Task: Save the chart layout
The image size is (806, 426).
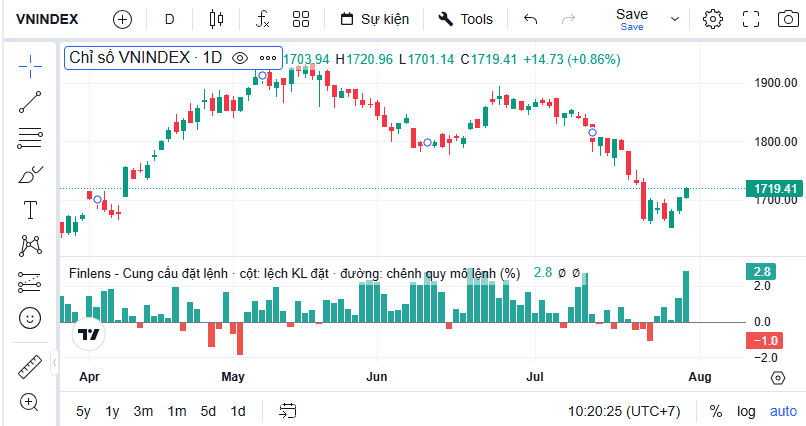Action: coord(632,20)
